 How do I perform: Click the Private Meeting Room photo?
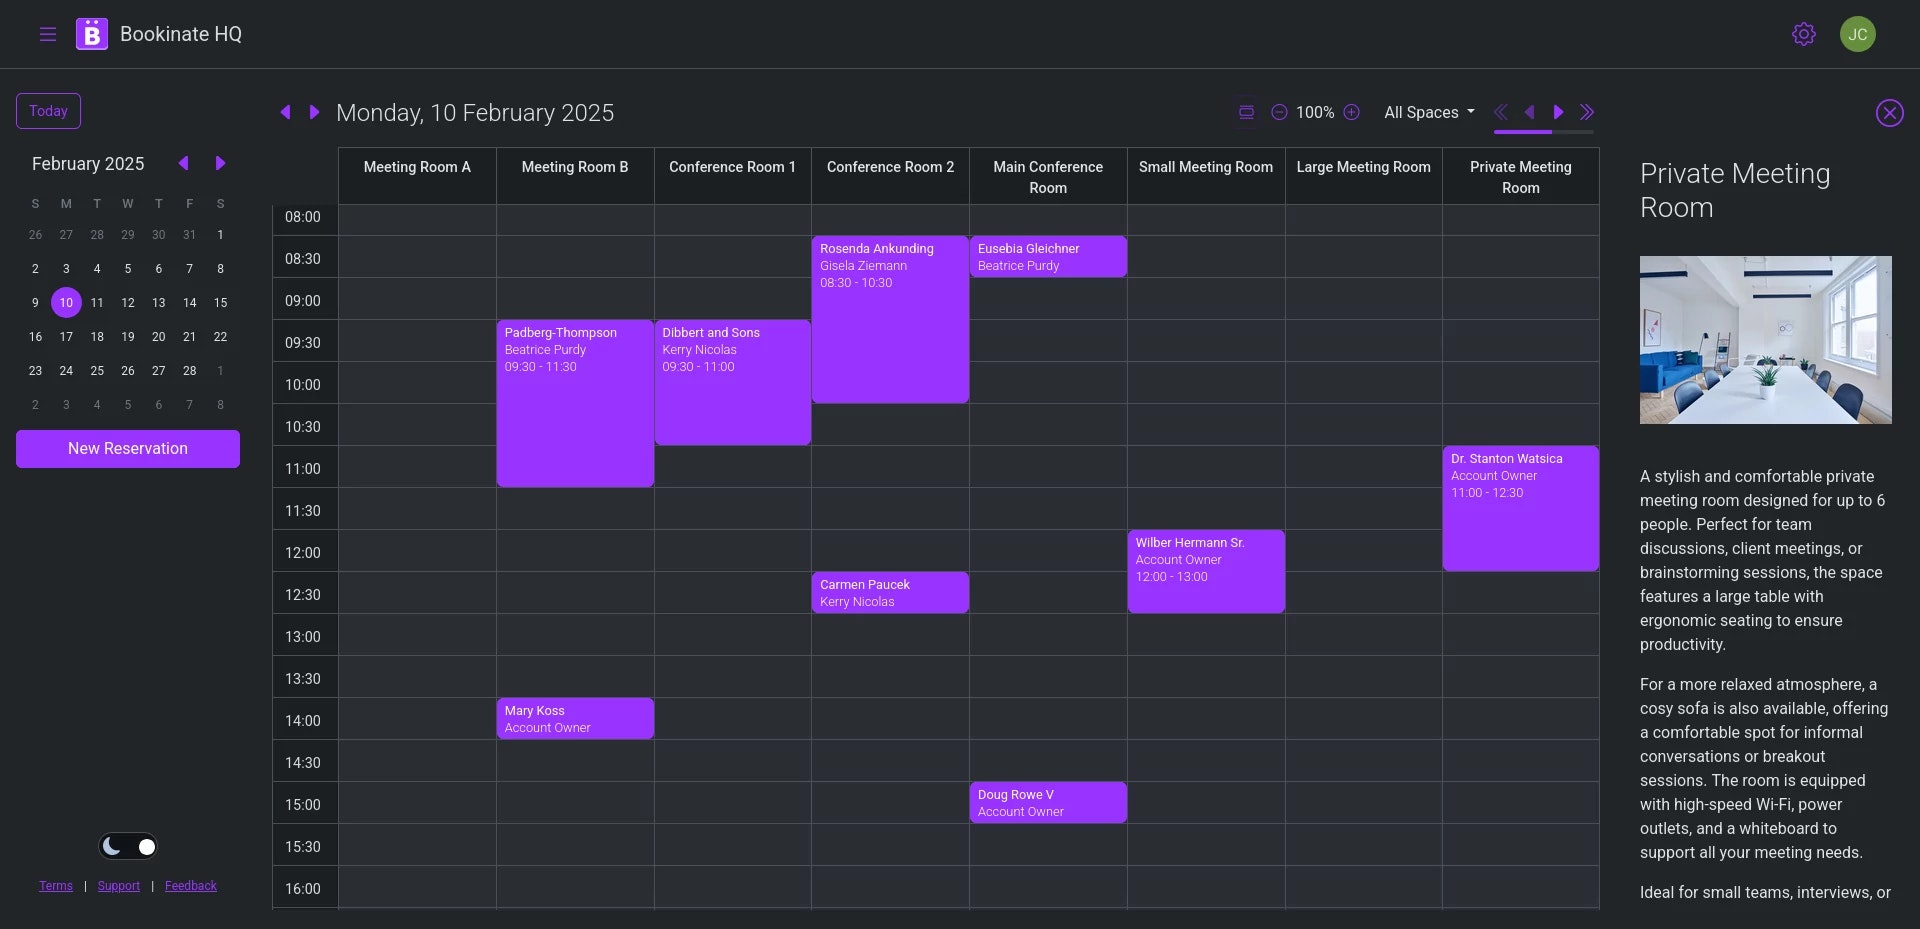coord(1766,340)
